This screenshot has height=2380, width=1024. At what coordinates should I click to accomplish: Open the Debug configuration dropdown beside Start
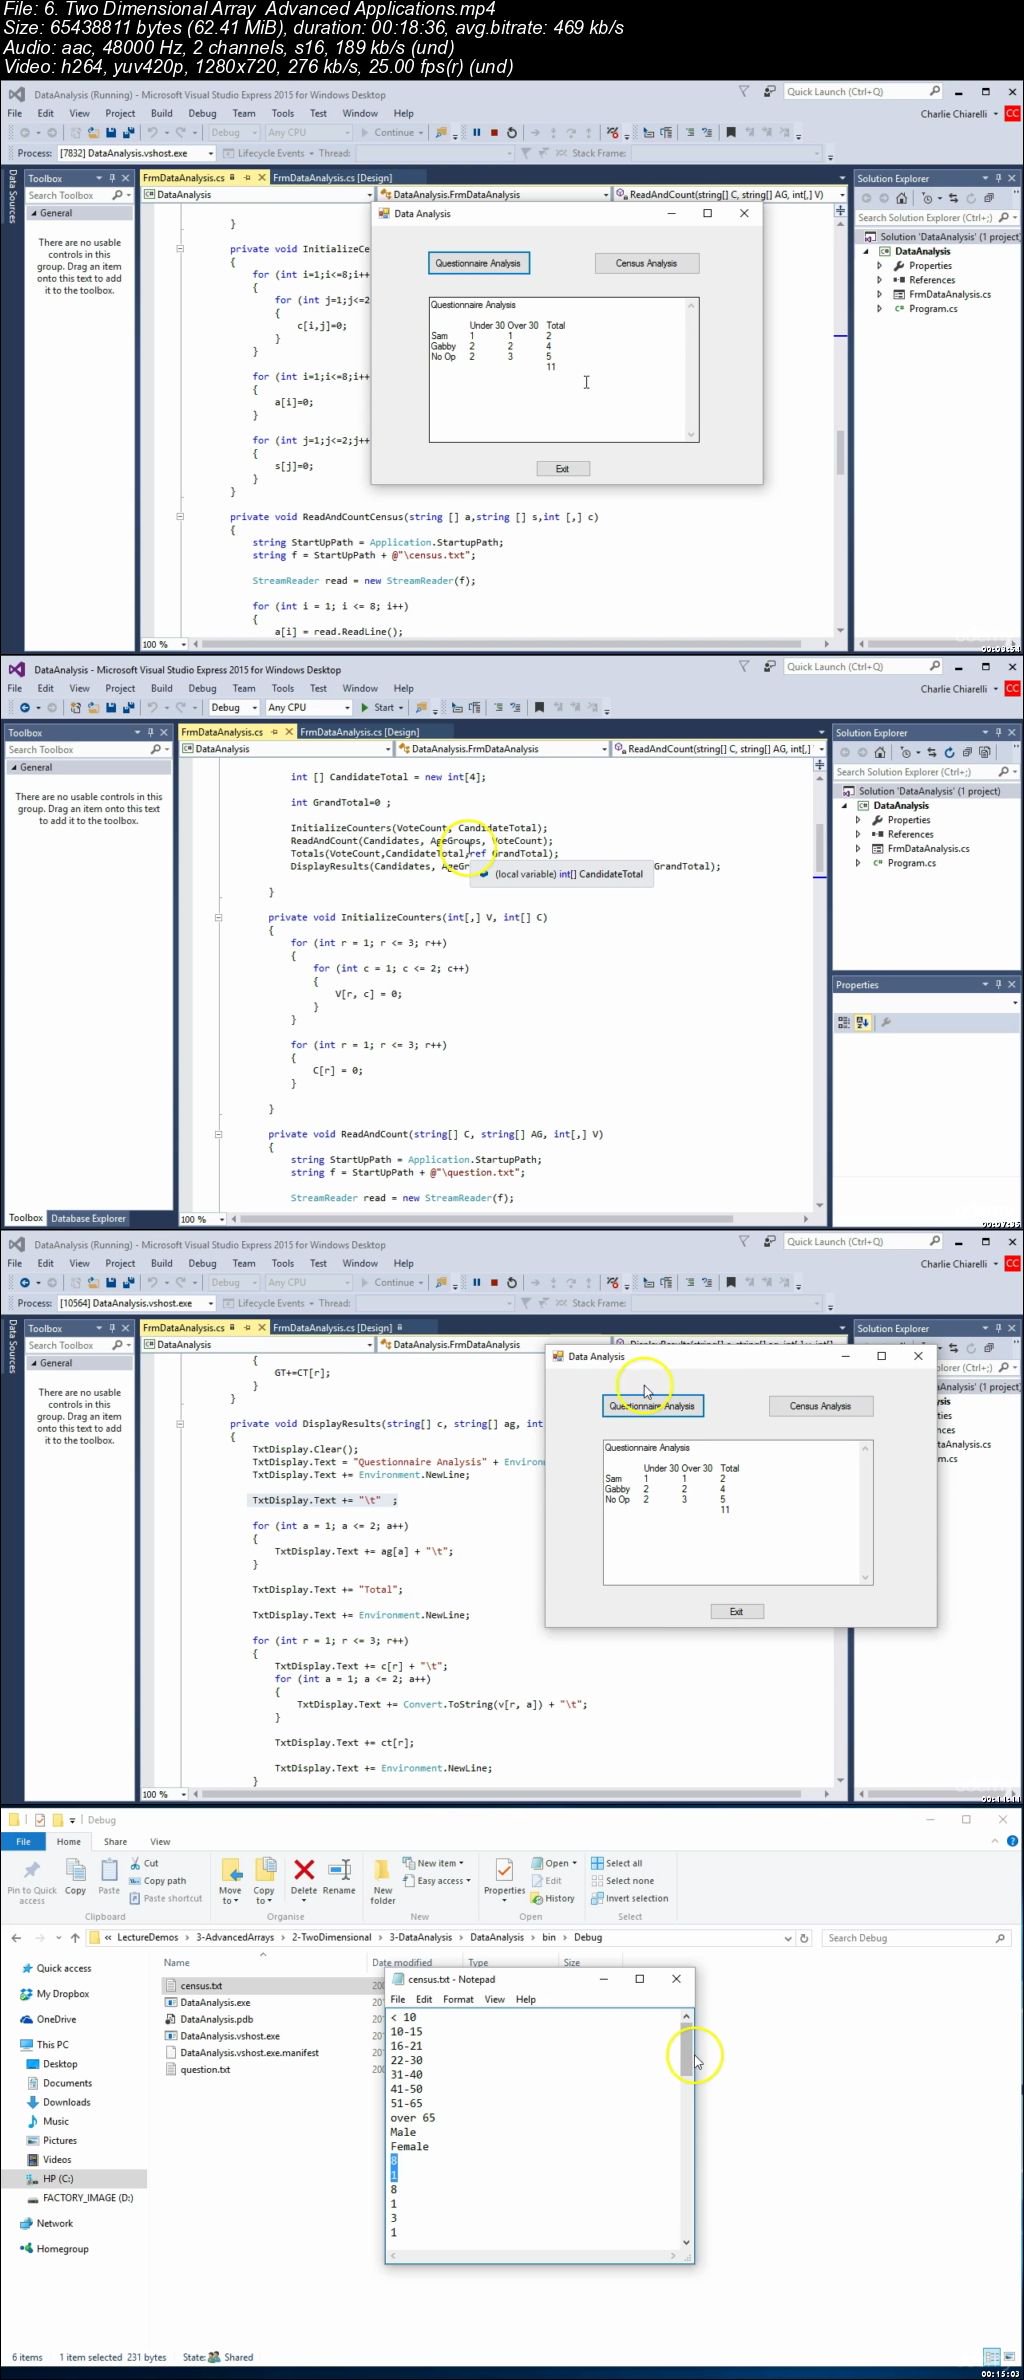pos(233,707)
